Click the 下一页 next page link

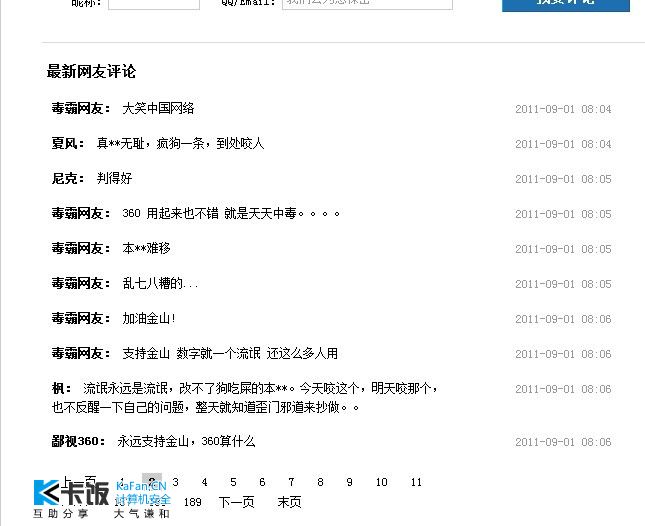pos(237,502)
